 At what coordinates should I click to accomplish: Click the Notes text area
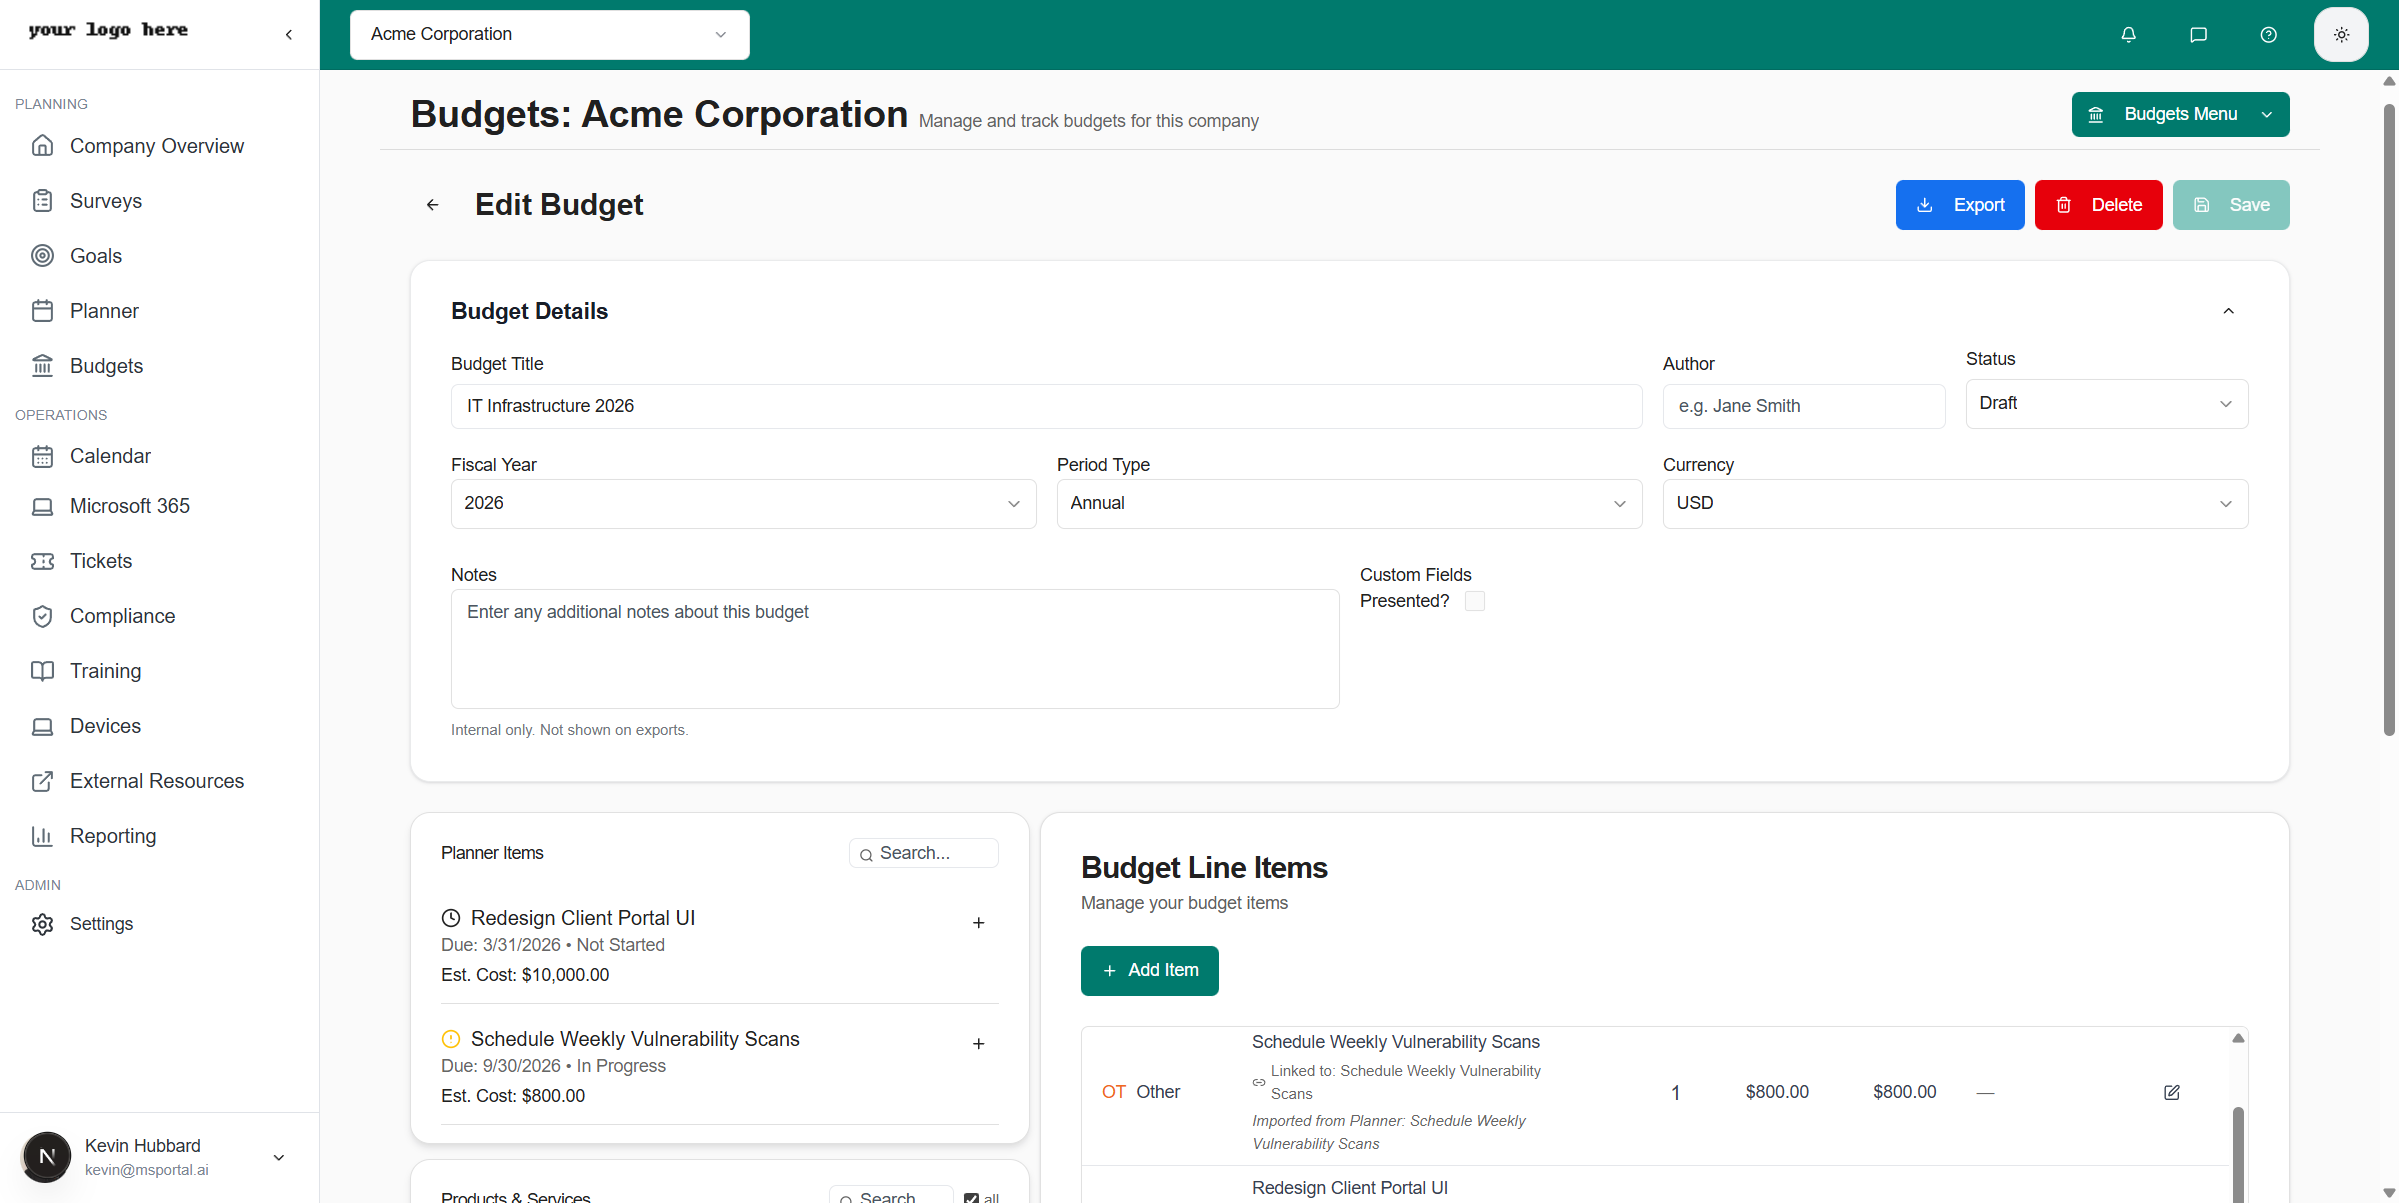895,648
